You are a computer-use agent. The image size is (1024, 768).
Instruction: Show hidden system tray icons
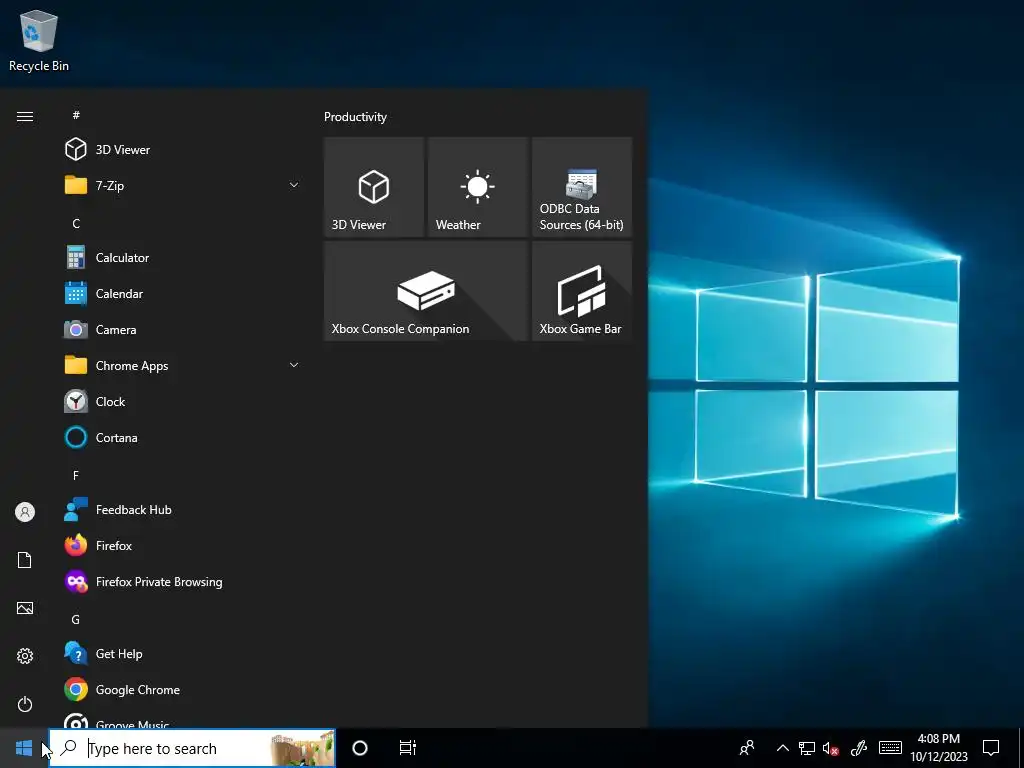click(x=782, y=748)
